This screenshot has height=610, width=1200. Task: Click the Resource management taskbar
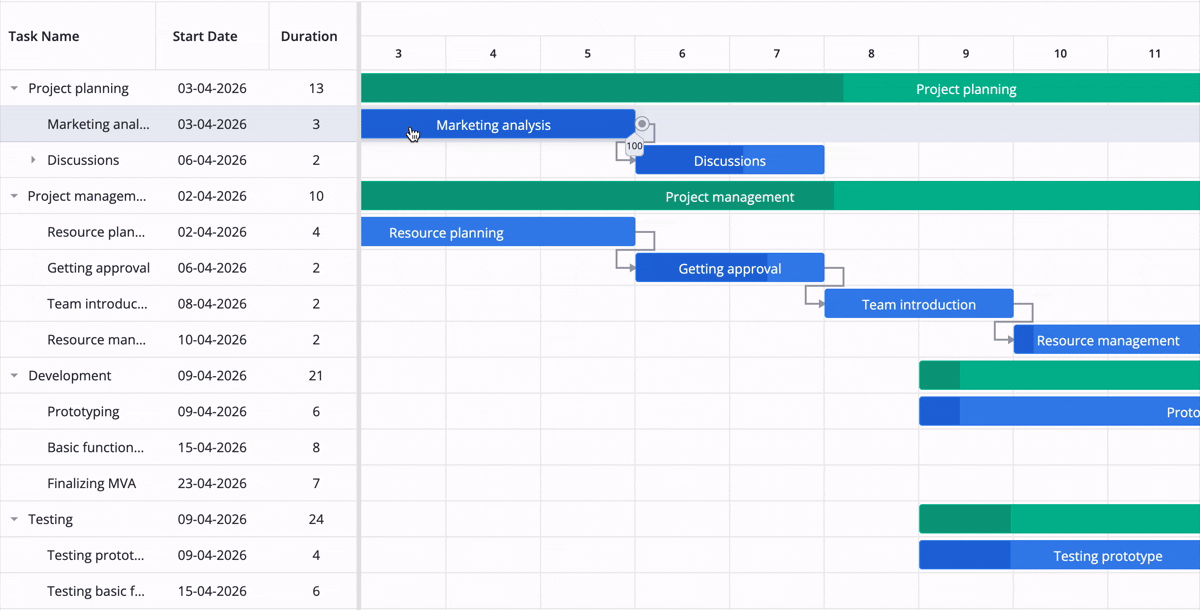[1105, 340]
